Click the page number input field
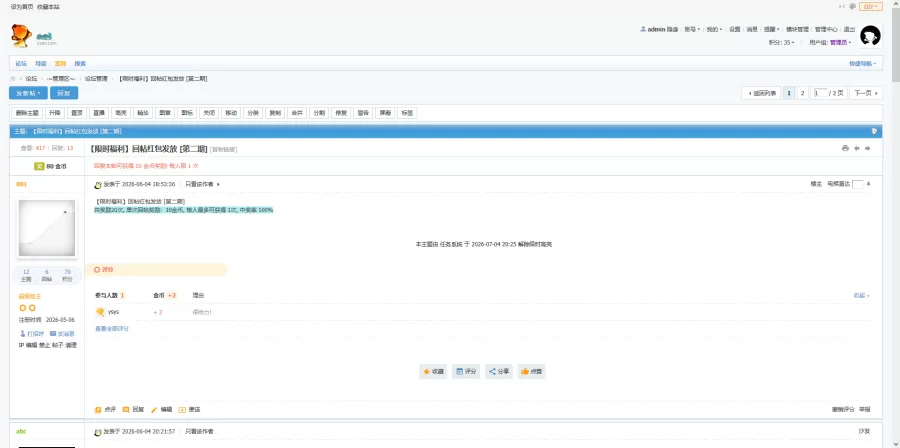The width and height of the screenshot is (900, 448). pos(820,93)
